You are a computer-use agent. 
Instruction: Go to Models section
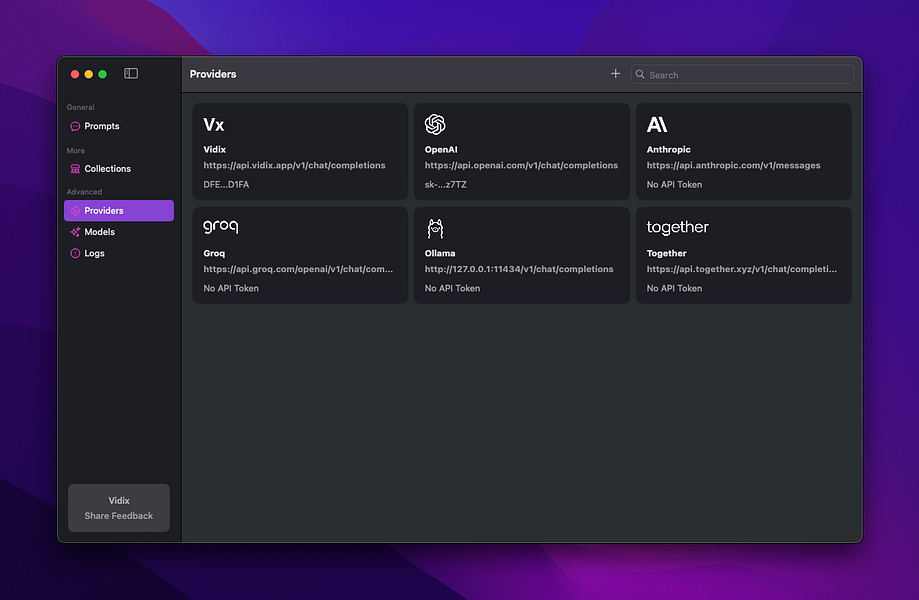119,232
